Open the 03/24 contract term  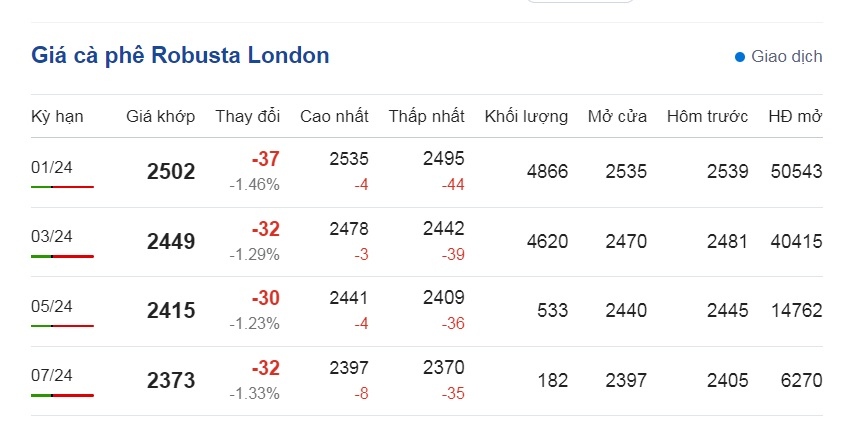pos(52,237)
